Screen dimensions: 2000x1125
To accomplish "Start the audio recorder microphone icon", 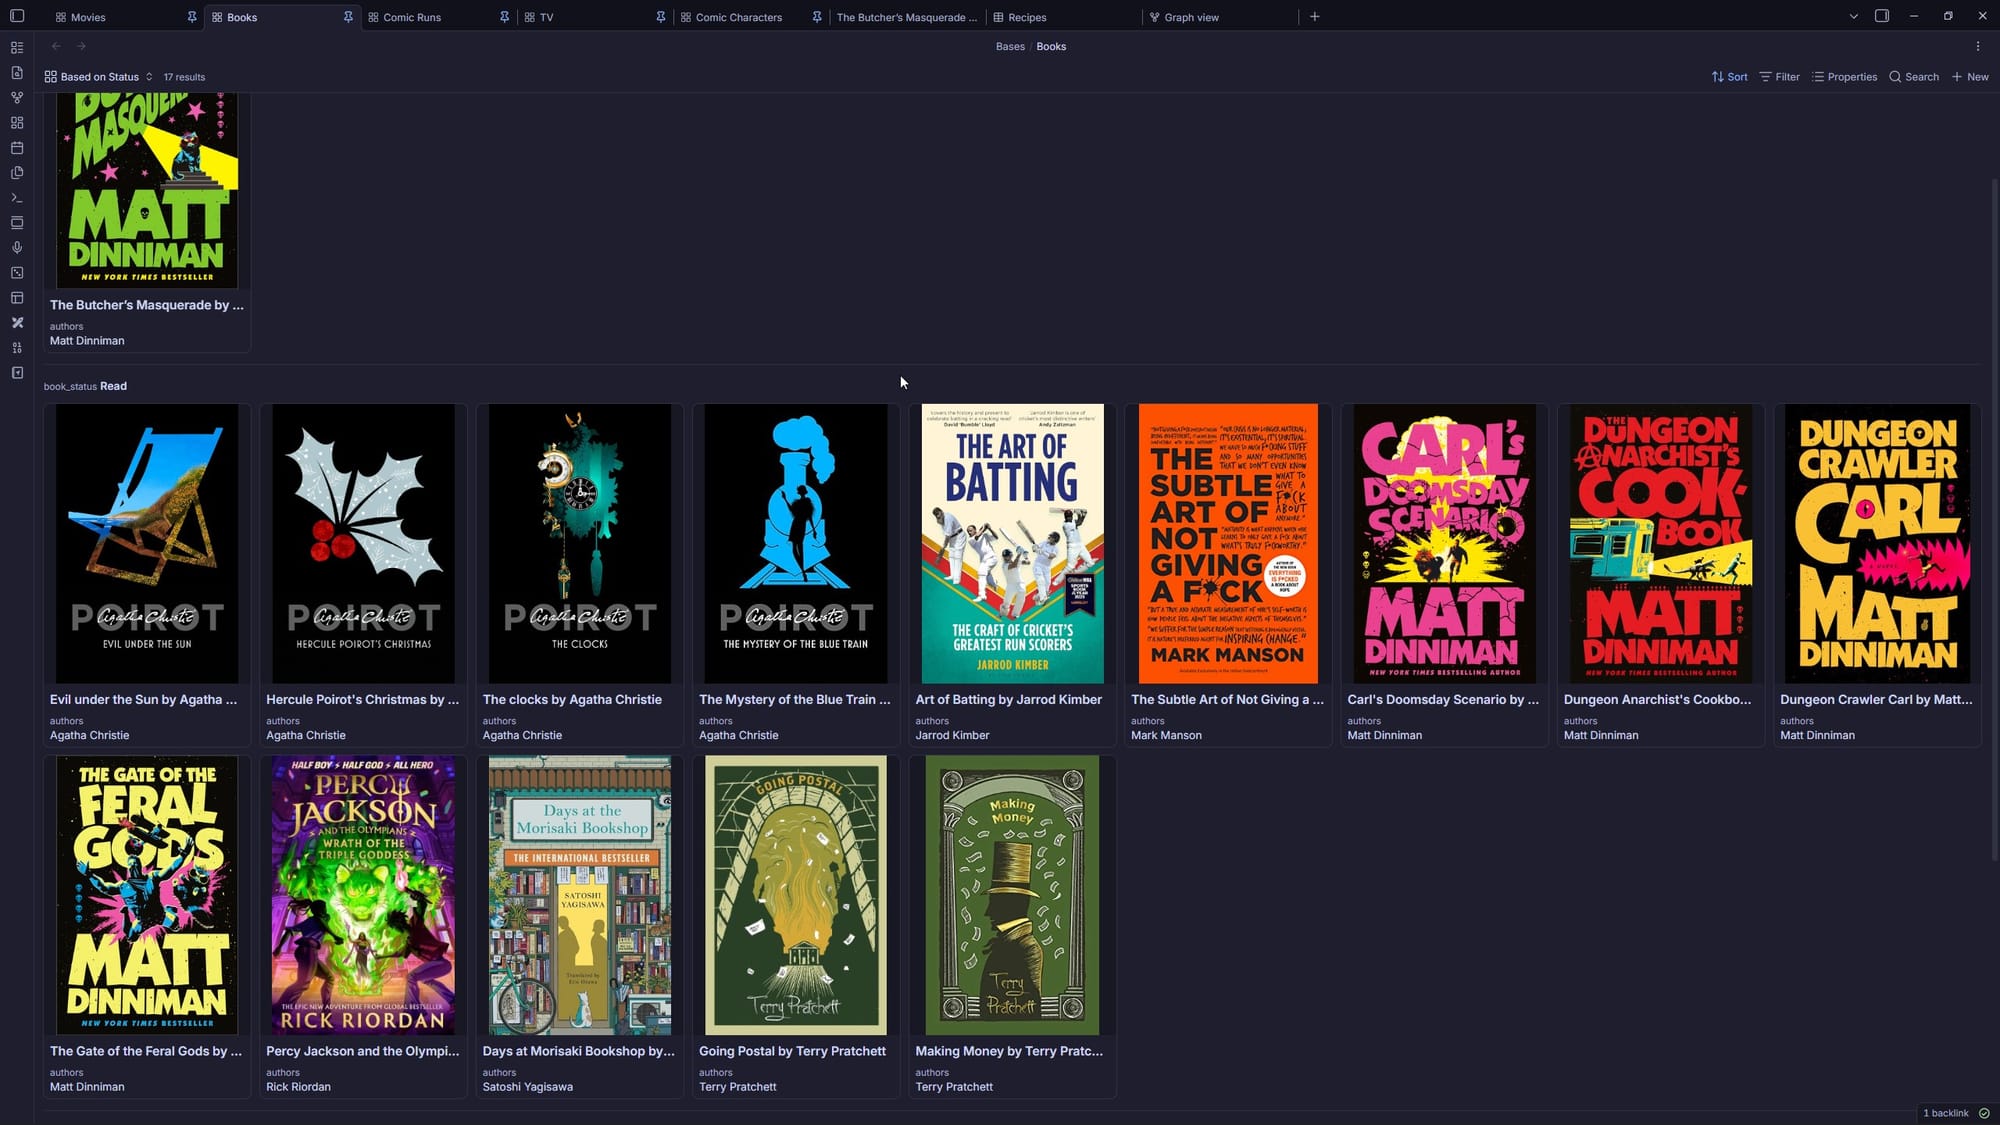I will [x=17, y=248].
